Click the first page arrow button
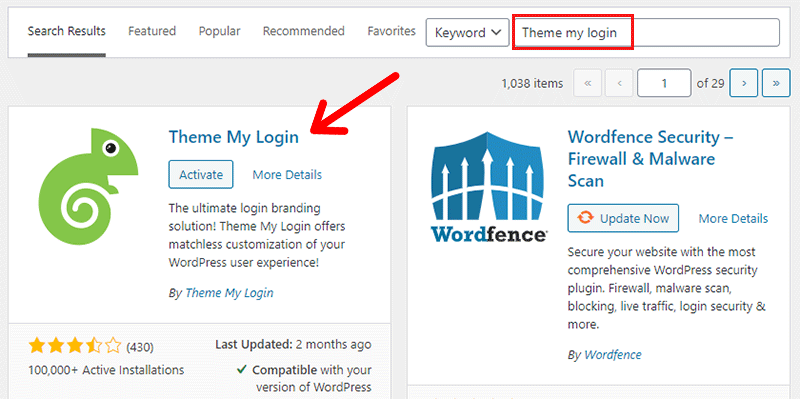This screenshot has width=800, height=399. (588, 83)
